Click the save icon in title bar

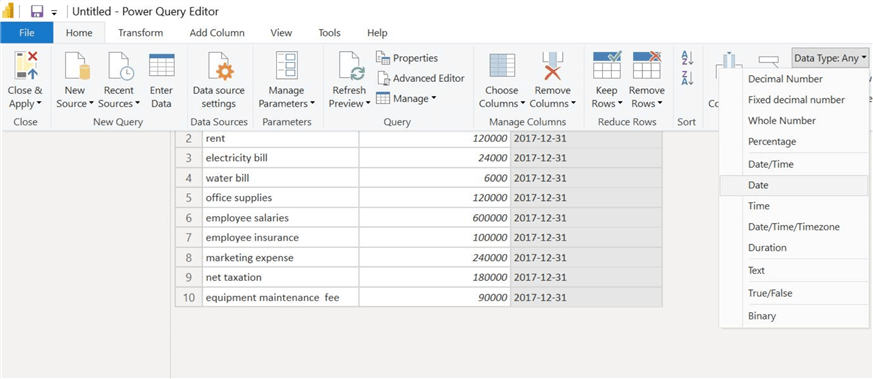click(x=37, y=11)
